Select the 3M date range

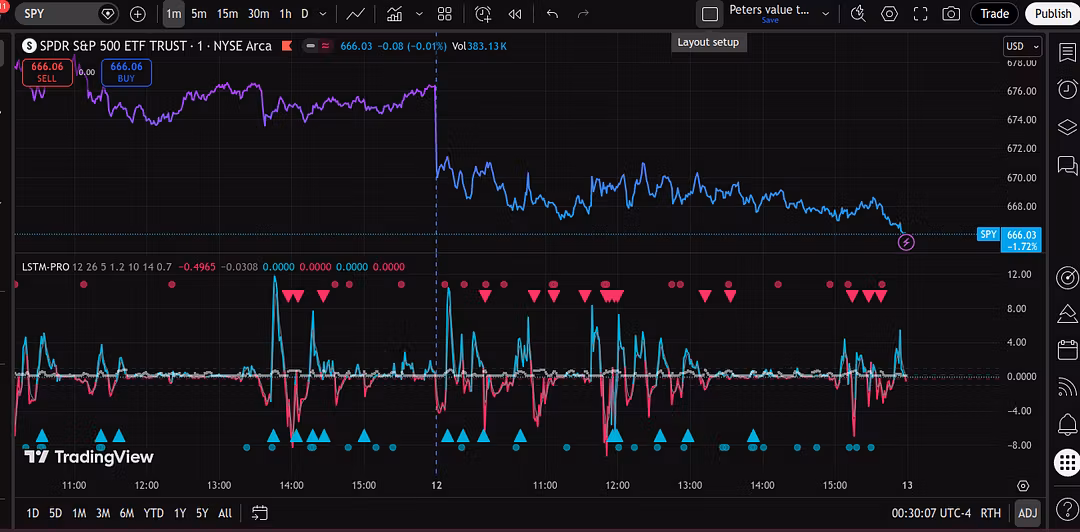[103, 513]
